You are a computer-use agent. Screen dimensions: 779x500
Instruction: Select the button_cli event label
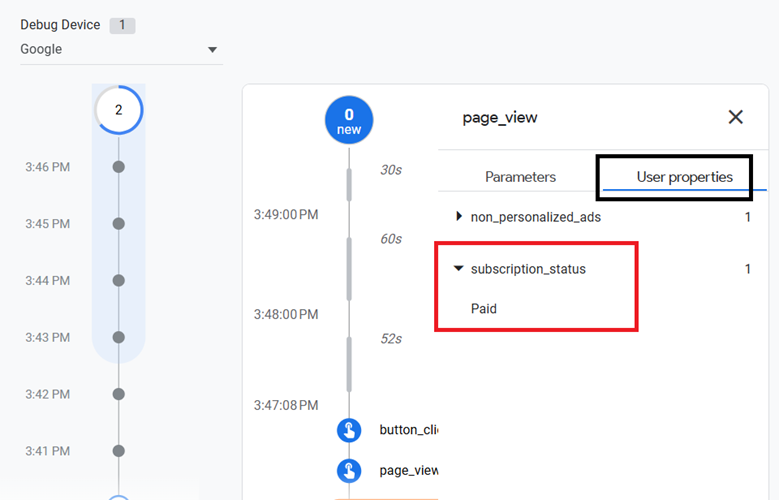pyautogui.click(x=408, y=429)
